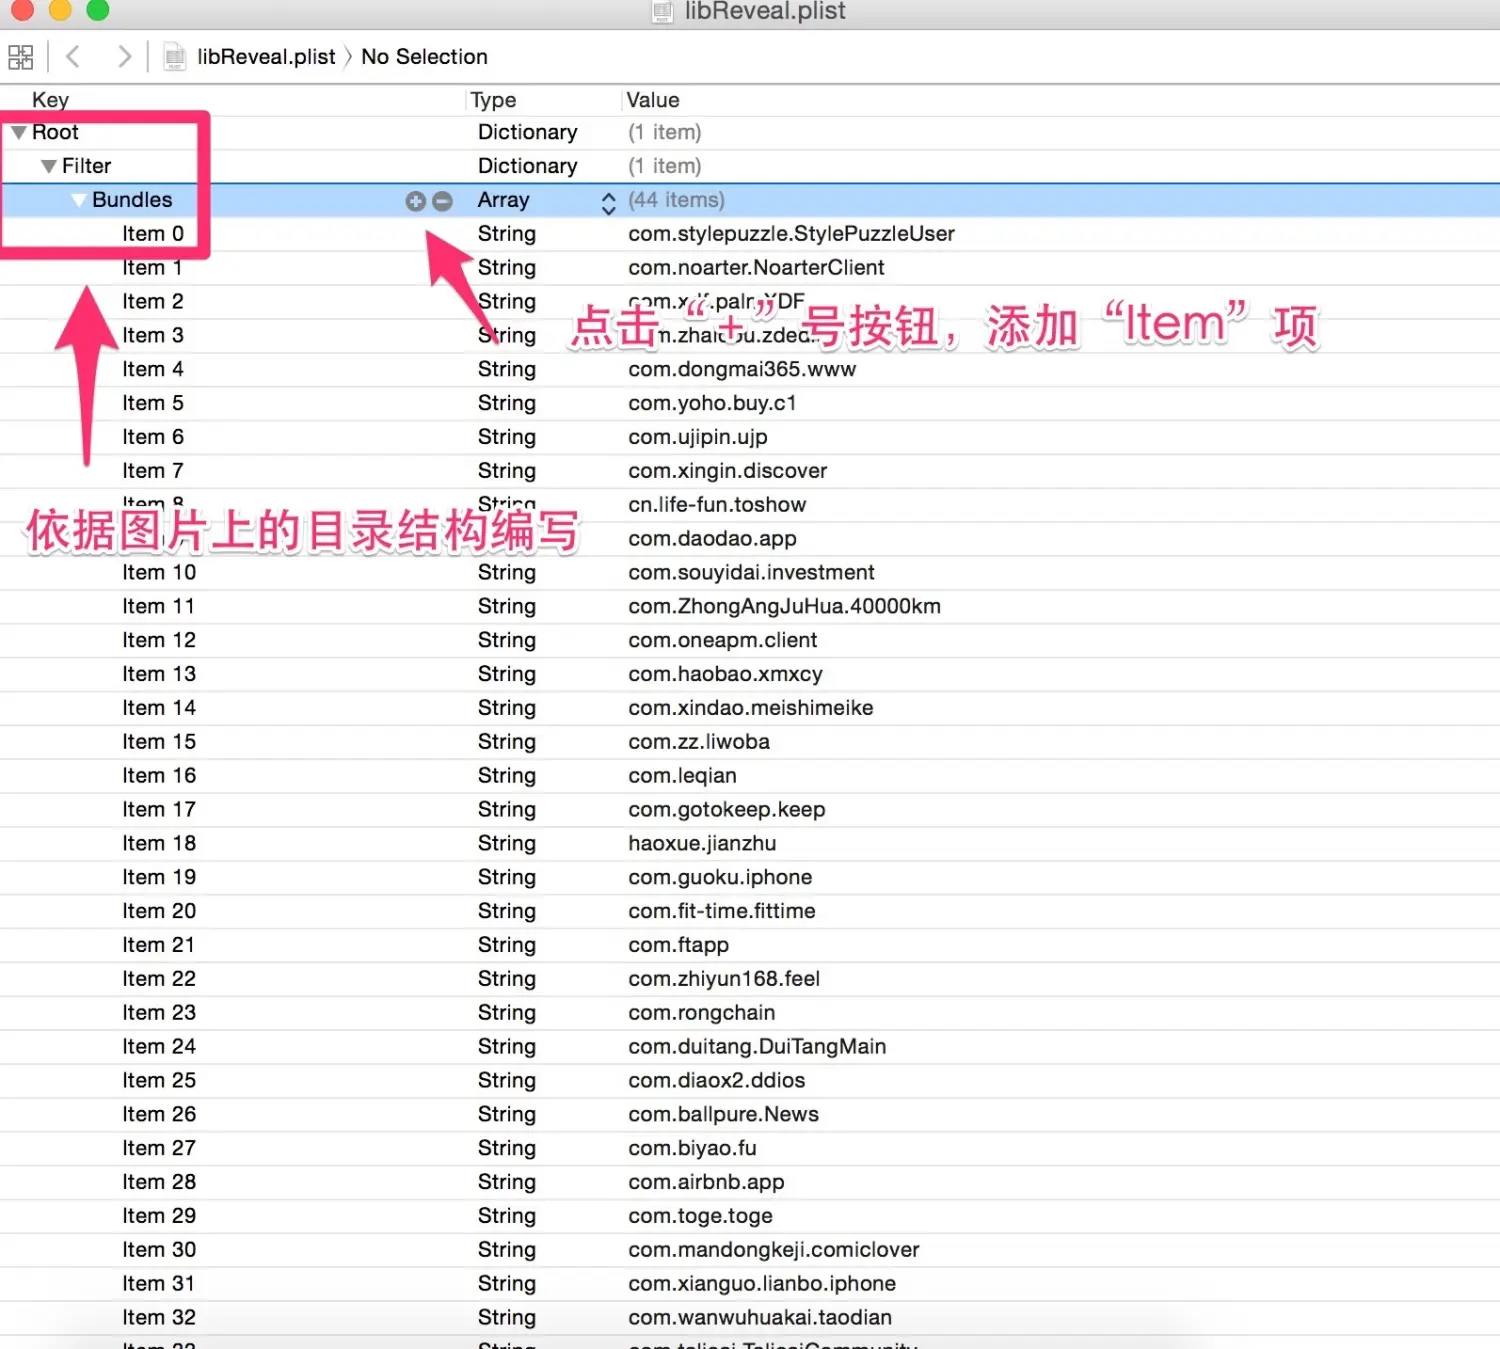Select the Item 10 key

click(159, 573)
